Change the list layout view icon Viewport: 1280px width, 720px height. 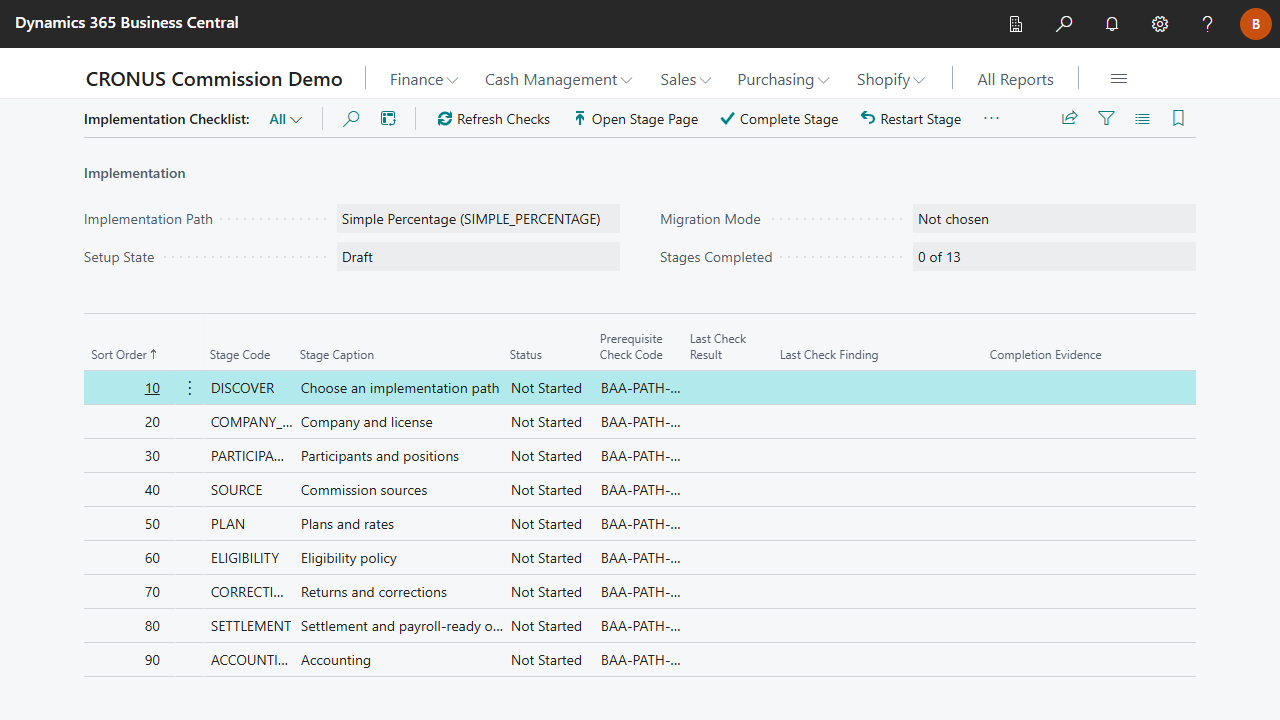[x=1142, y=118]
